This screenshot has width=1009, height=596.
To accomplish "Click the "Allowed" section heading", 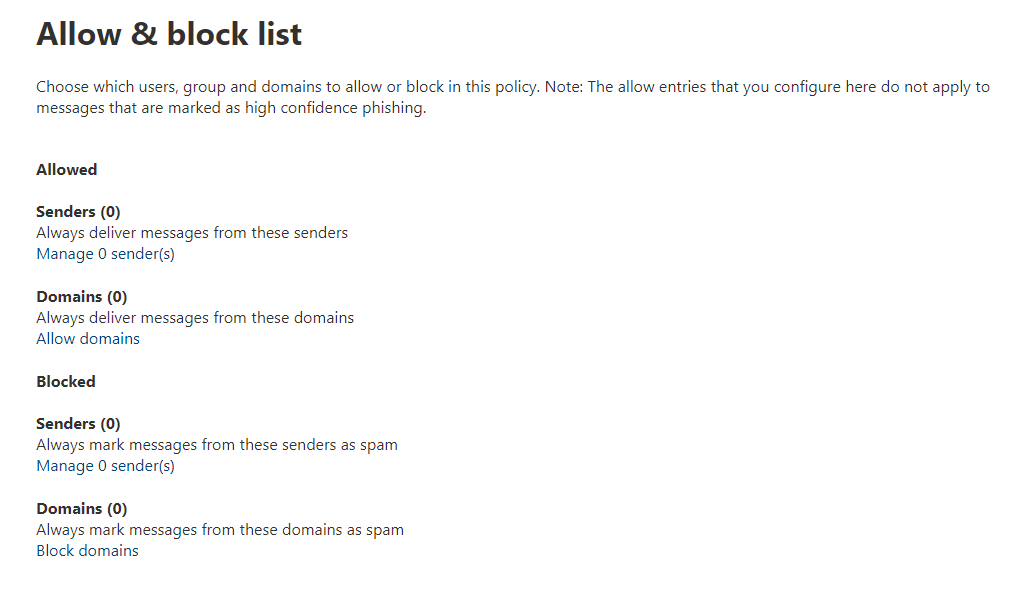I will coord(66,169).
